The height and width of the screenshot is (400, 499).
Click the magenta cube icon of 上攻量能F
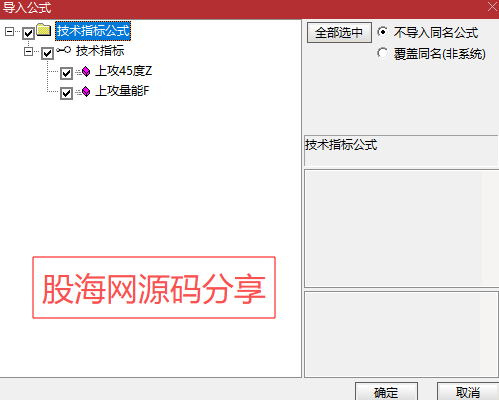click(x=86, y=92)
